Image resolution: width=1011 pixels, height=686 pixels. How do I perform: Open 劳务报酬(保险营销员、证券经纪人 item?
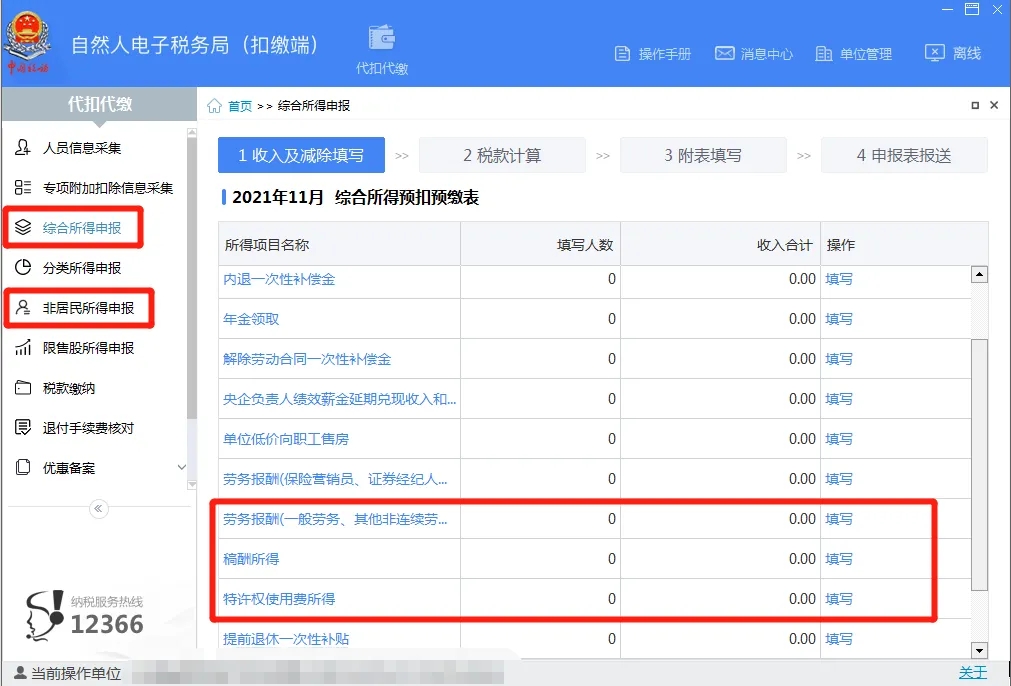(335, 479)
